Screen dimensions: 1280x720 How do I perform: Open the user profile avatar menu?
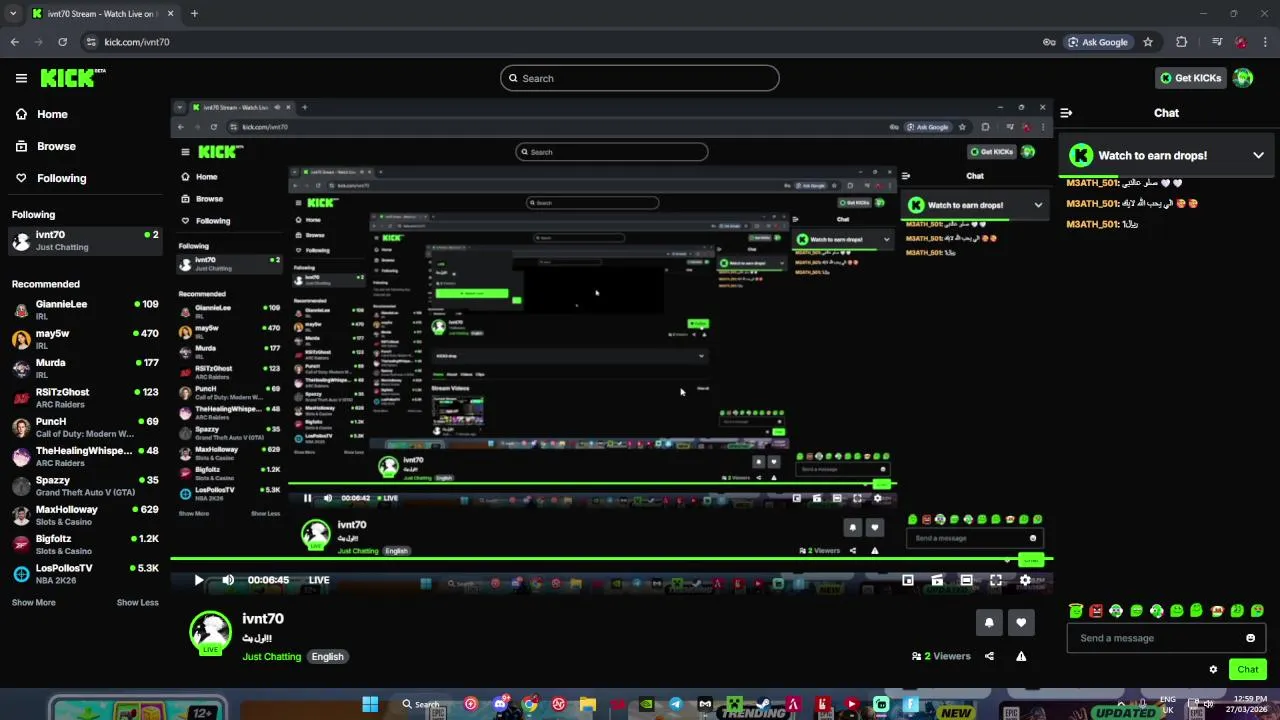pyautogui.click(x=1243, y=78)
